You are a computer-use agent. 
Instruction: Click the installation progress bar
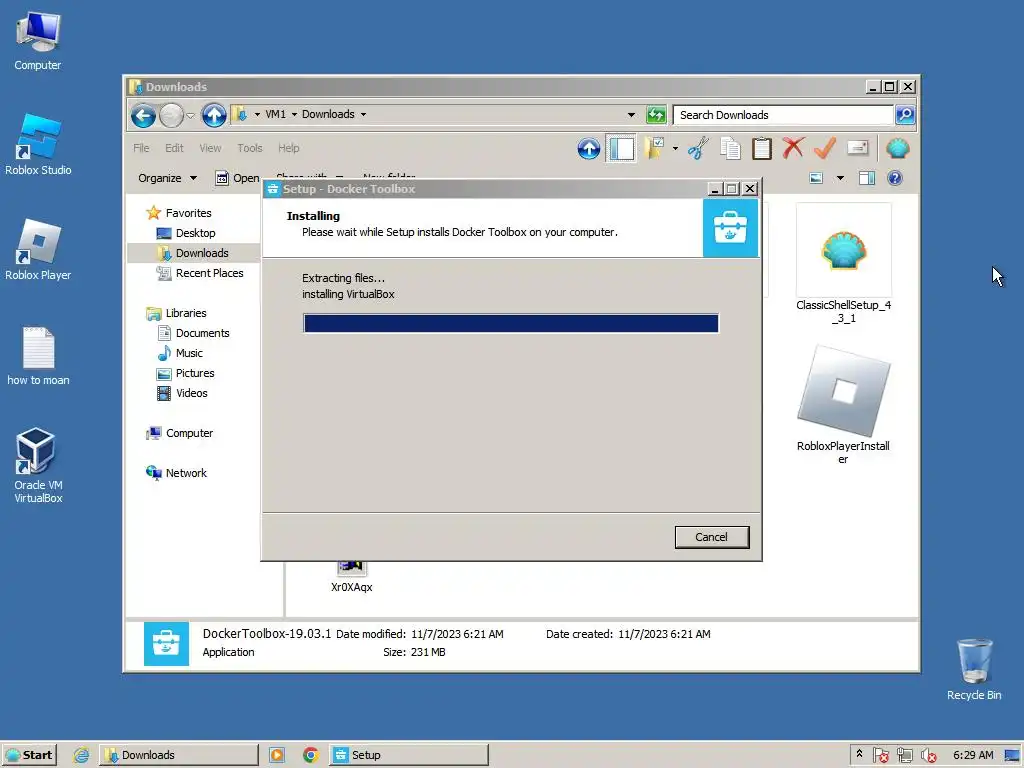coord(511,323)
